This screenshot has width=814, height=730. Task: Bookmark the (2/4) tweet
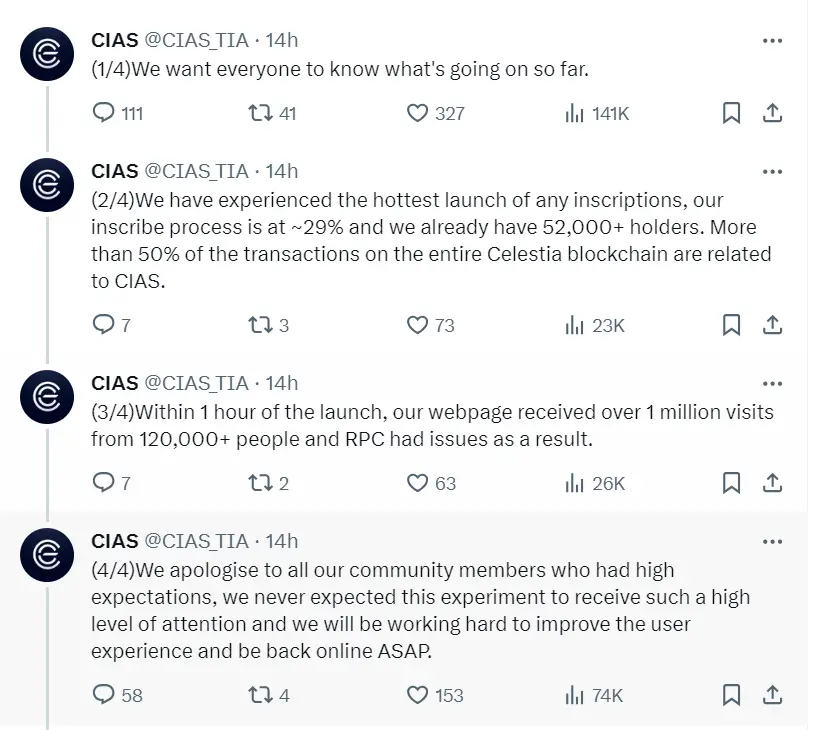pyautogui.click(x=729, y=324)
